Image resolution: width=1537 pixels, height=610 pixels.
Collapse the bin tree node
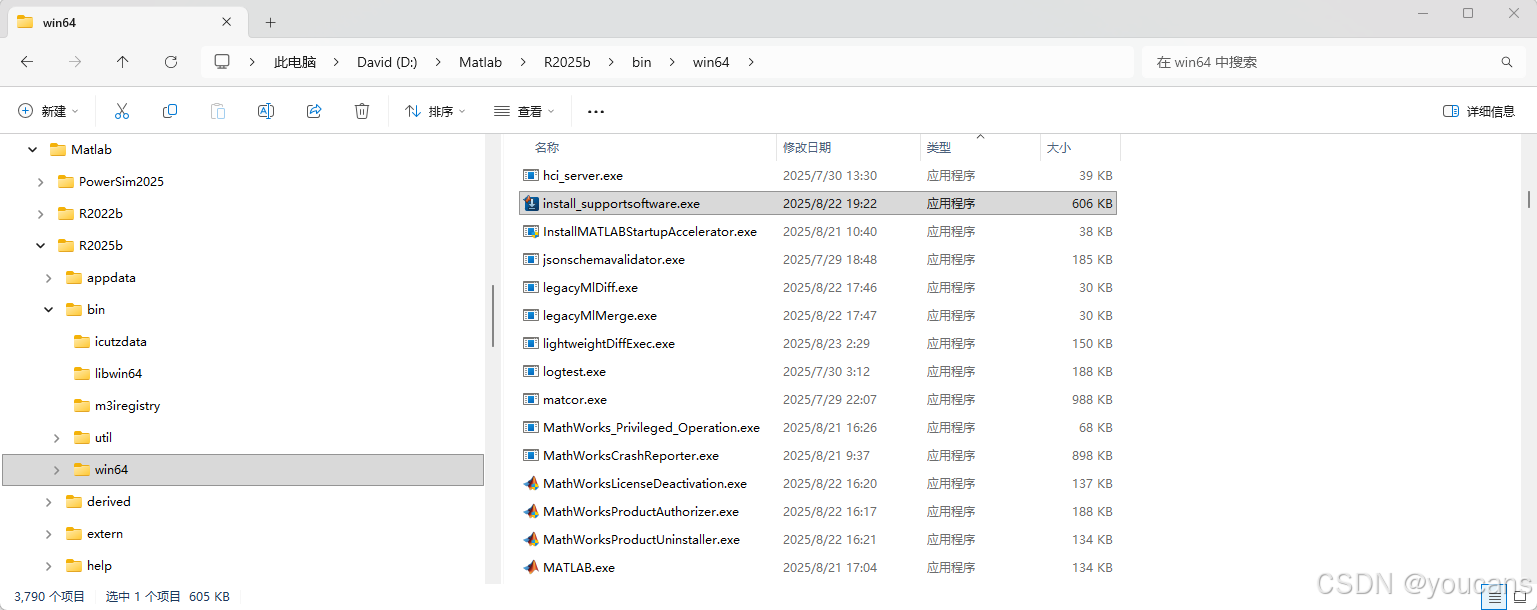(x=48, y=310)
